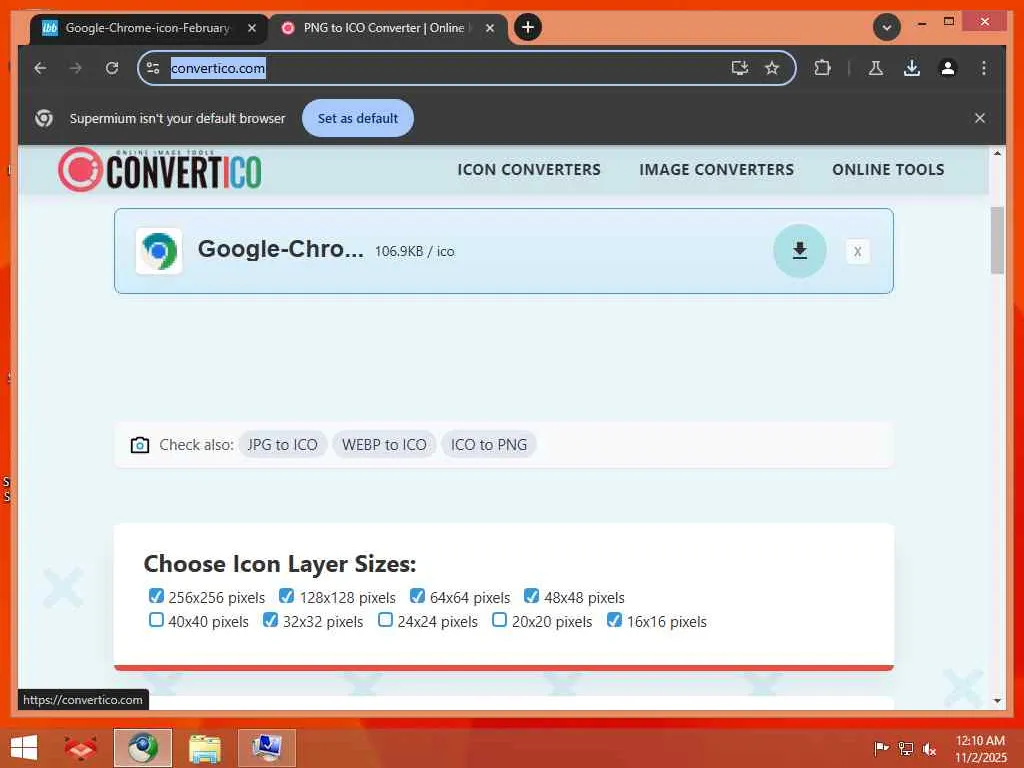1024x768 pixels.
Task: Click the muted volume tray icon
Action: pyautogui.click(x=929, y=748)
